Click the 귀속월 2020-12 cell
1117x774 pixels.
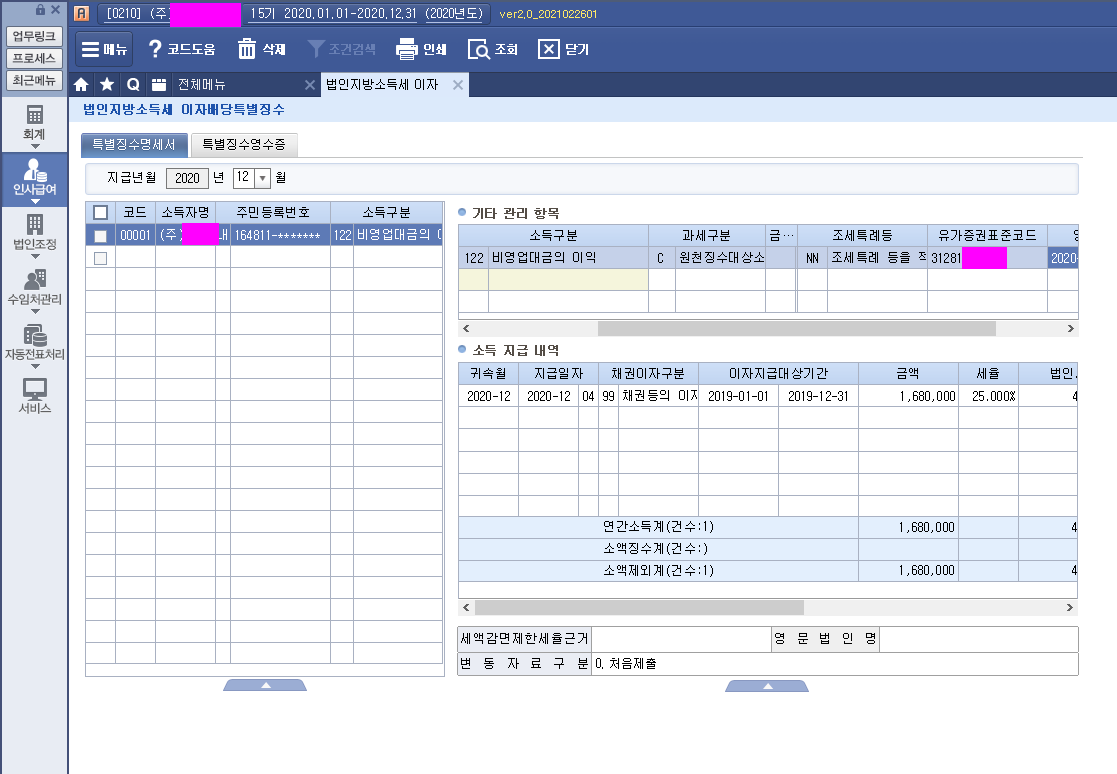click(489, 396)
